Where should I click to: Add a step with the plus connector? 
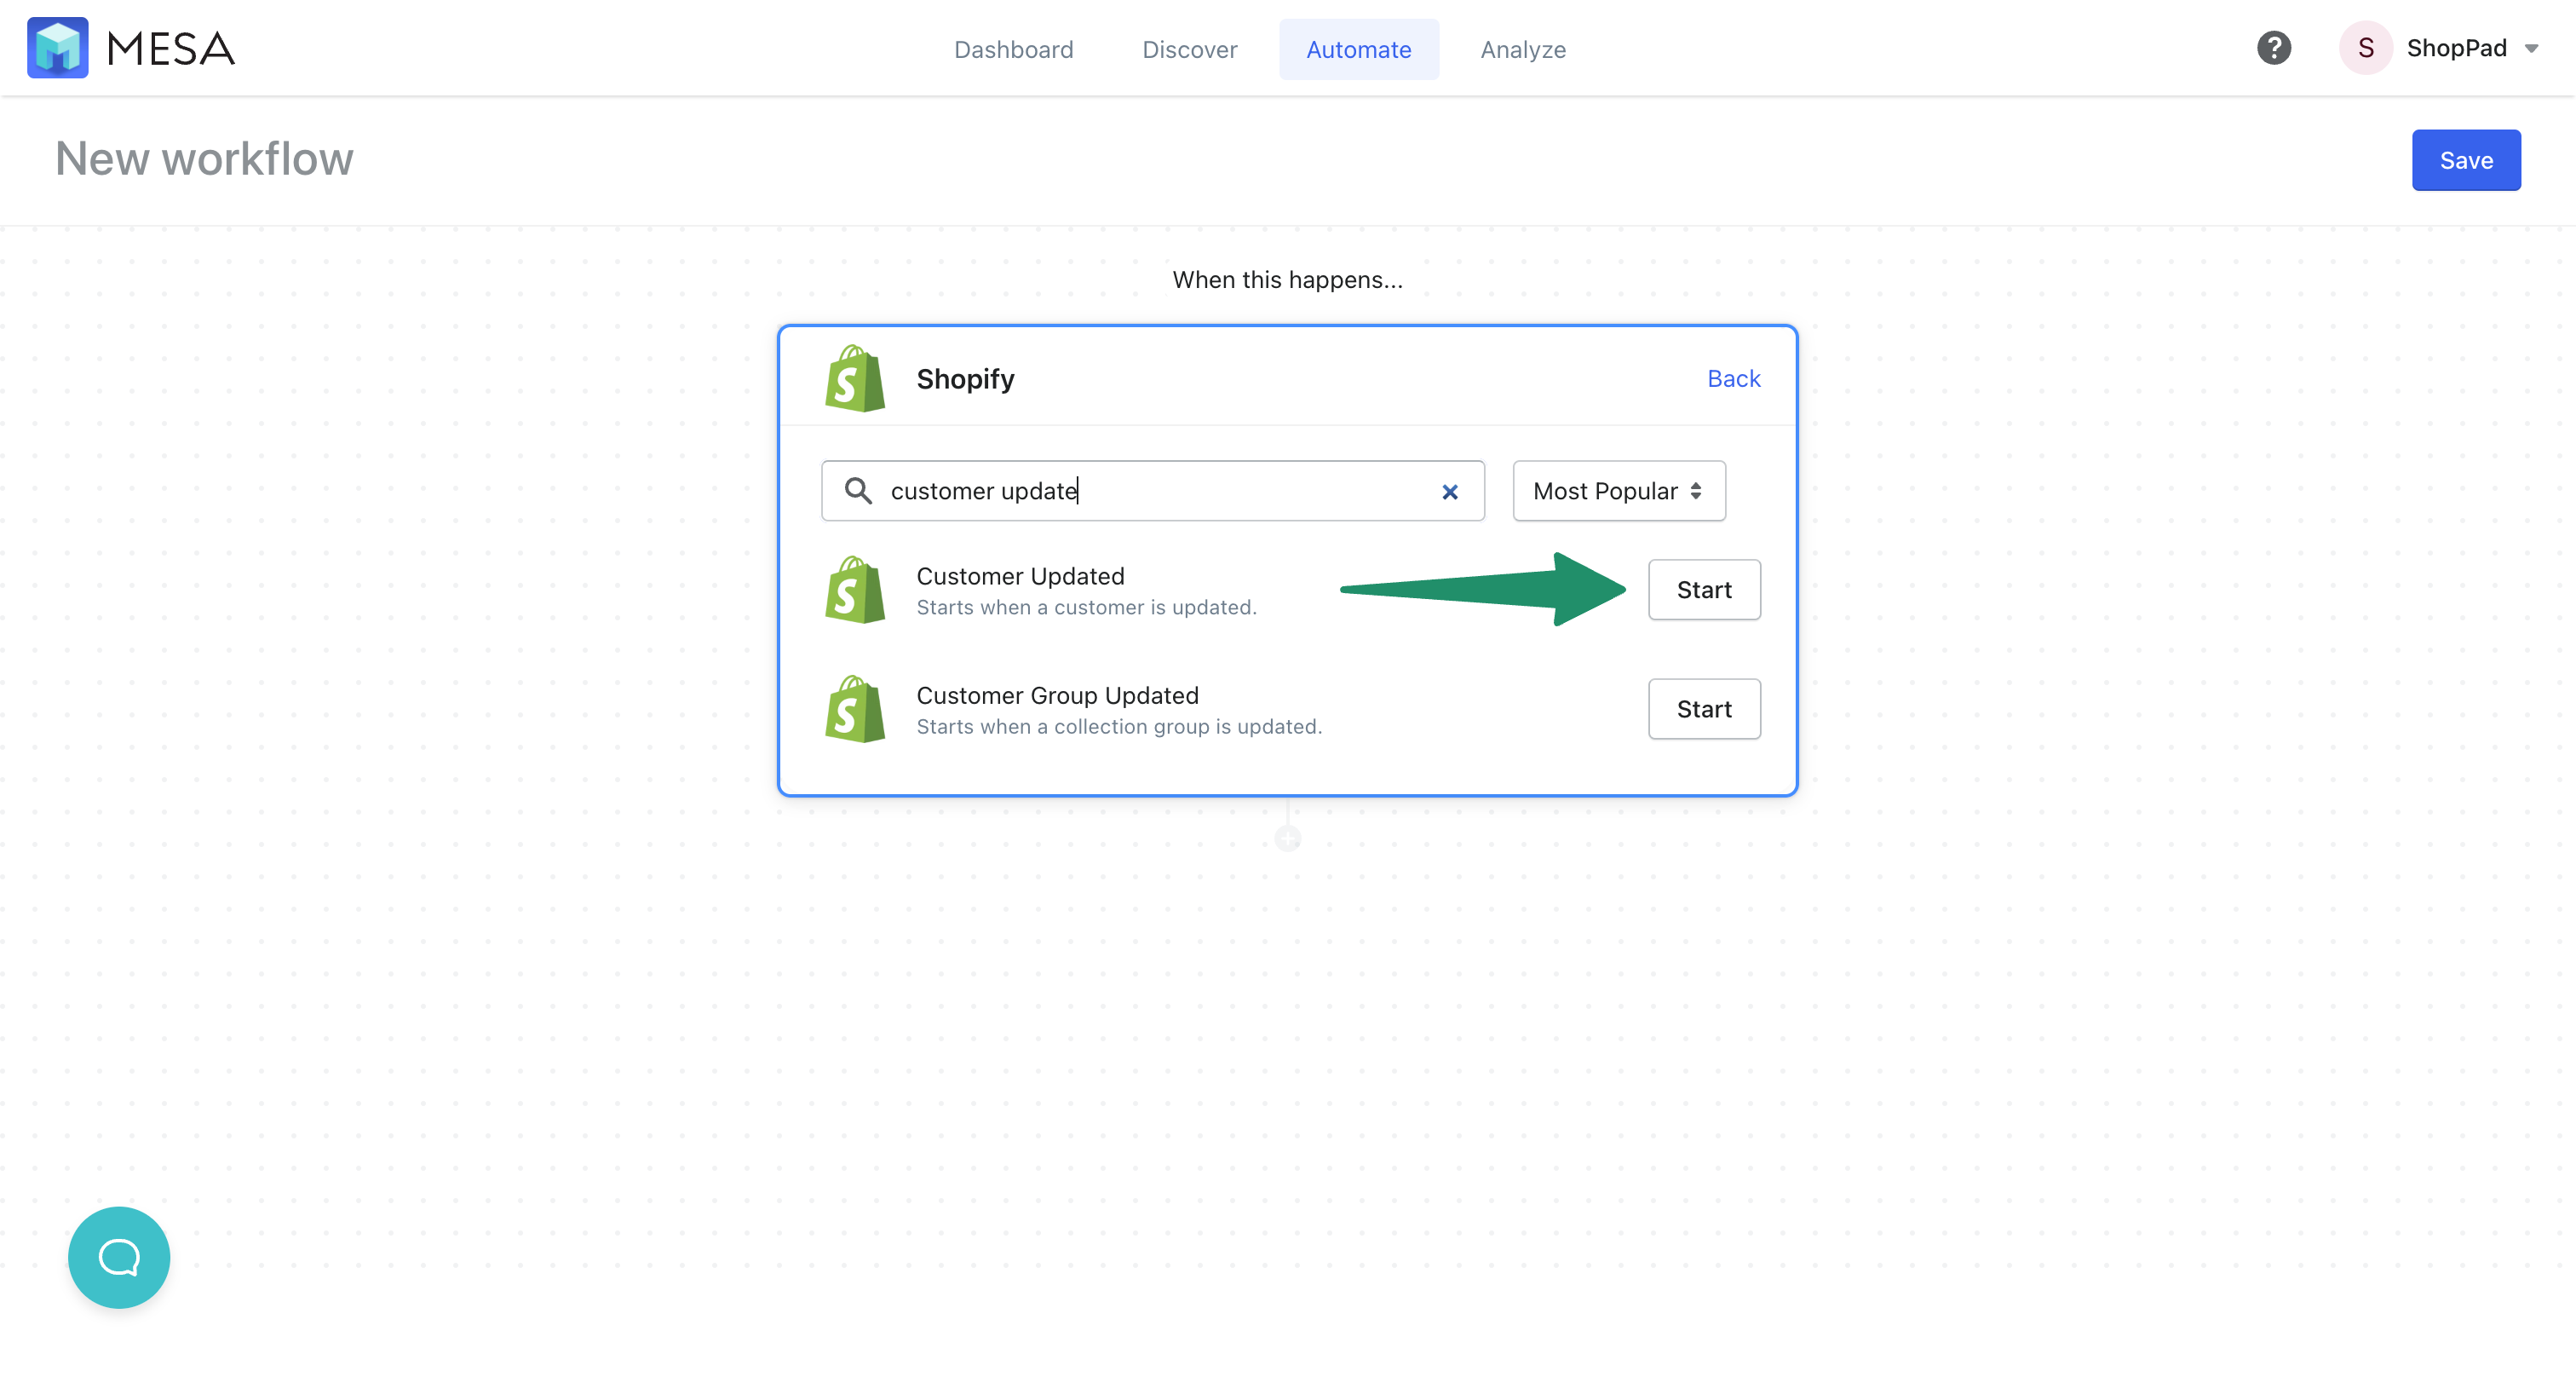click(1287, 838)
